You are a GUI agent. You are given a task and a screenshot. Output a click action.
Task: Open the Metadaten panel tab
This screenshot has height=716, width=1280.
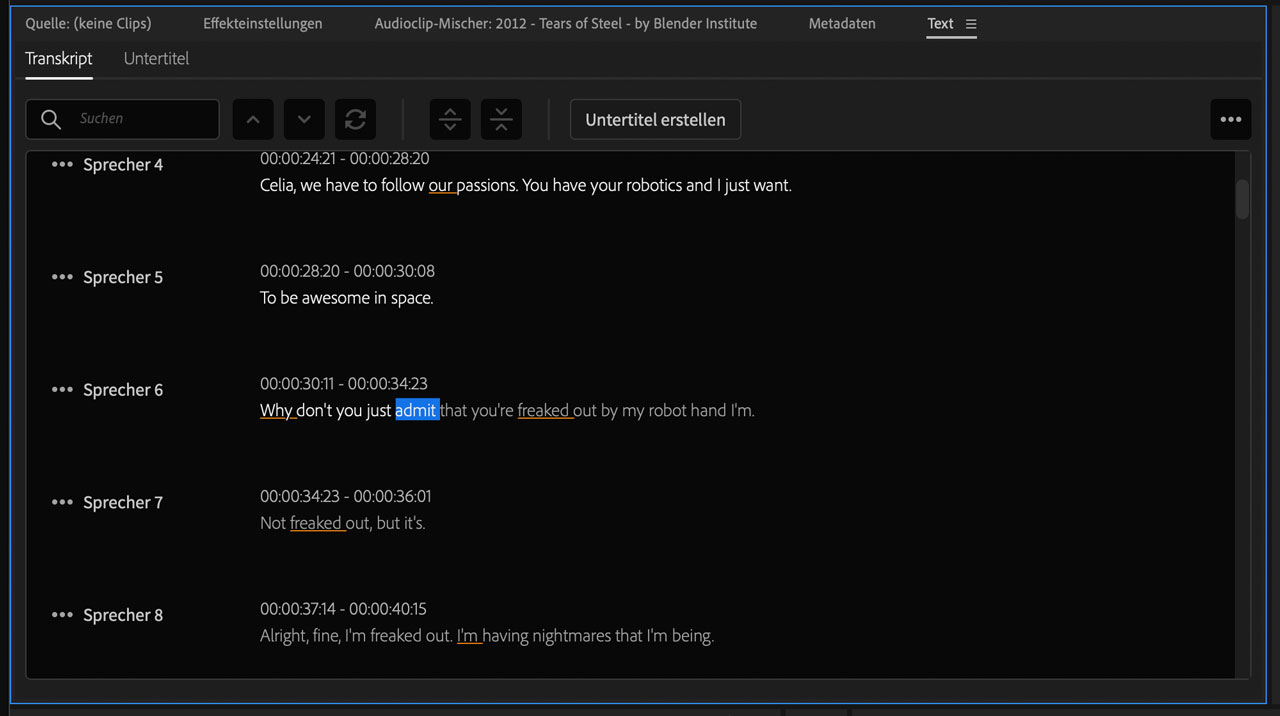841,23
